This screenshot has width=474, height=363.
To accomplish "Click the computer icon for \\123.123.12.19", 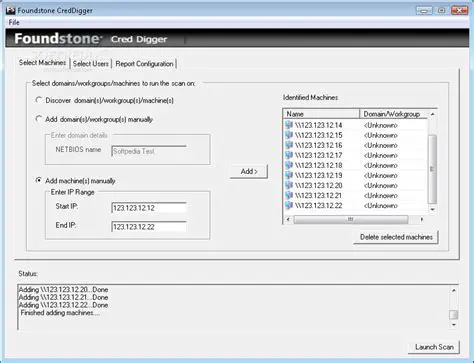I will click(289, 175).
